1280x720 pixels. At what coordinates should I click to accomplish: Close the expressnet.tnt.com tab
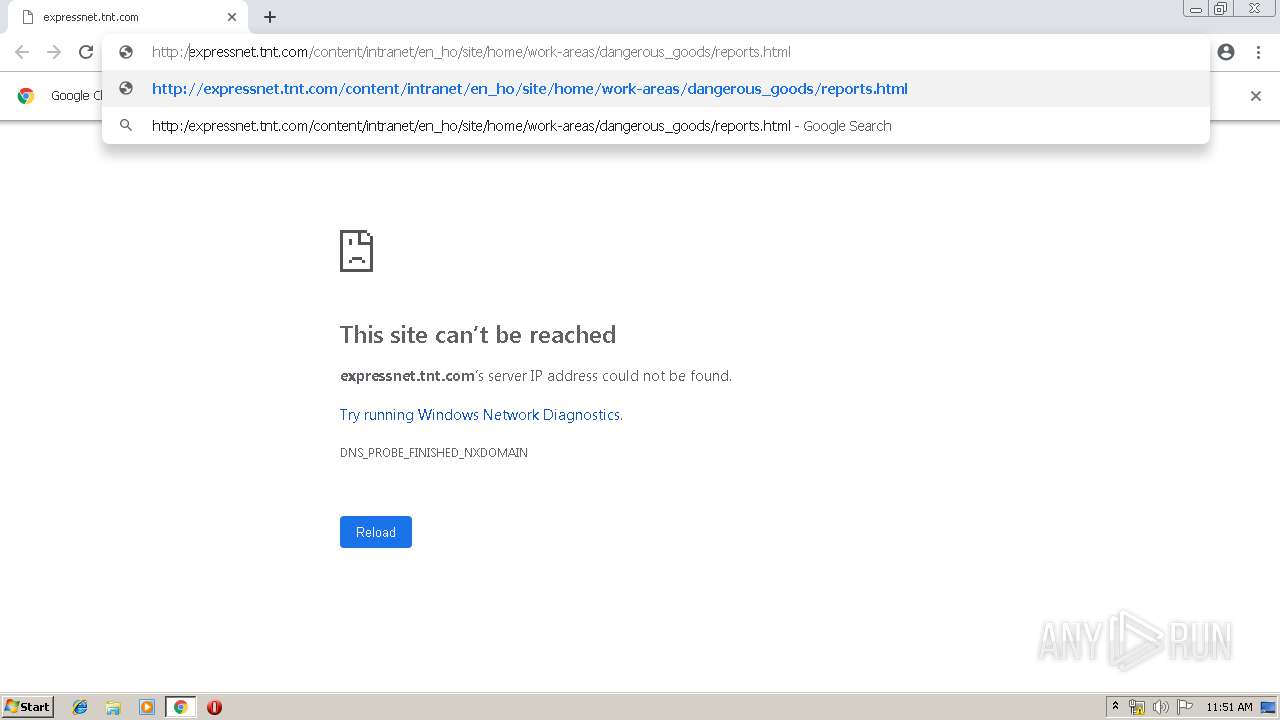click(x=232, y=17)
